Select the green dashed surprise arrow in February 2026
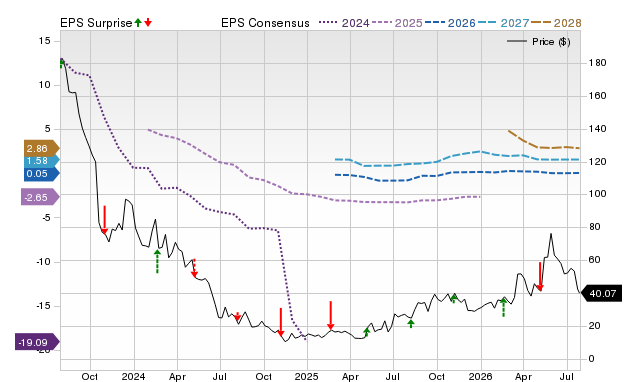The height and width of the screenshot is (382, 640). (x=503, y=307)
